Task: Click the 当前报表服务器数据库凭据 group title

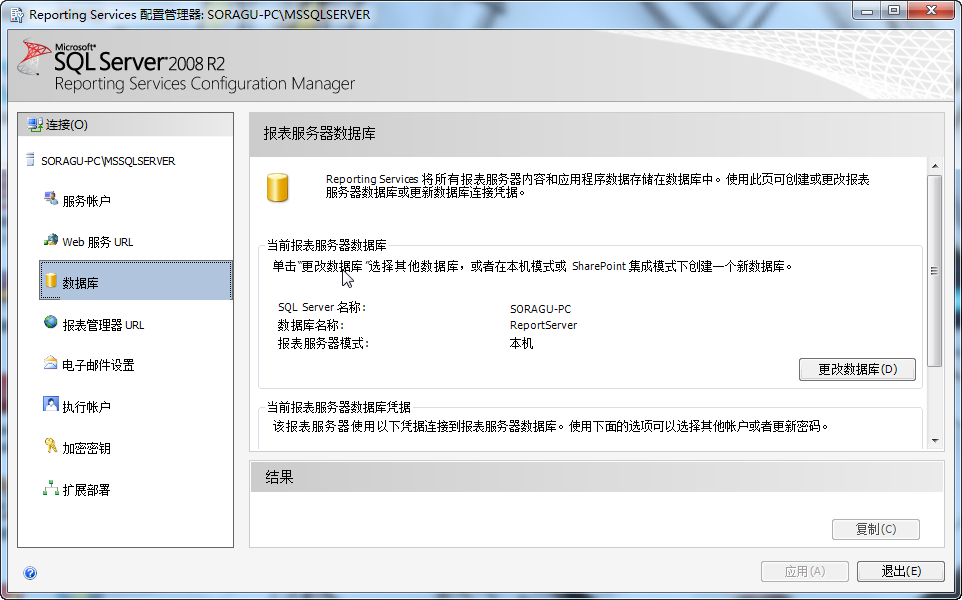Action: [x=339, y=407]
